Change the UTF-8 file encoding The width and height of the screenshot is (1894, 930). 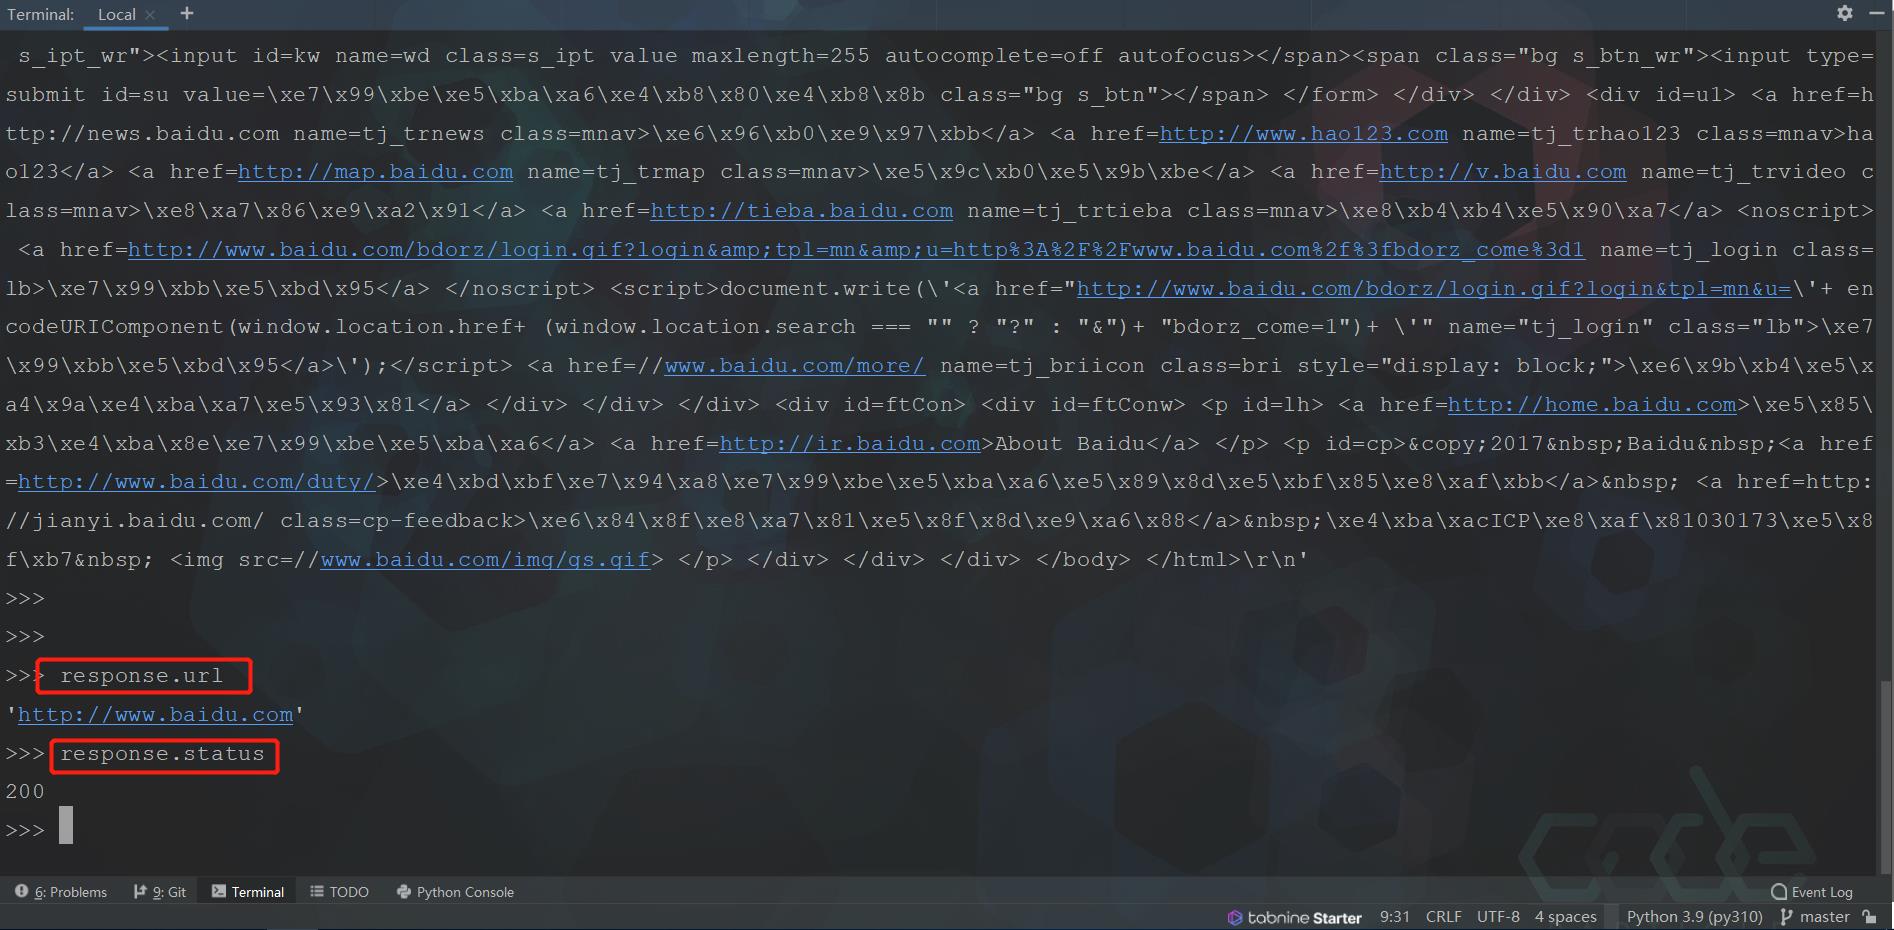1498,917
